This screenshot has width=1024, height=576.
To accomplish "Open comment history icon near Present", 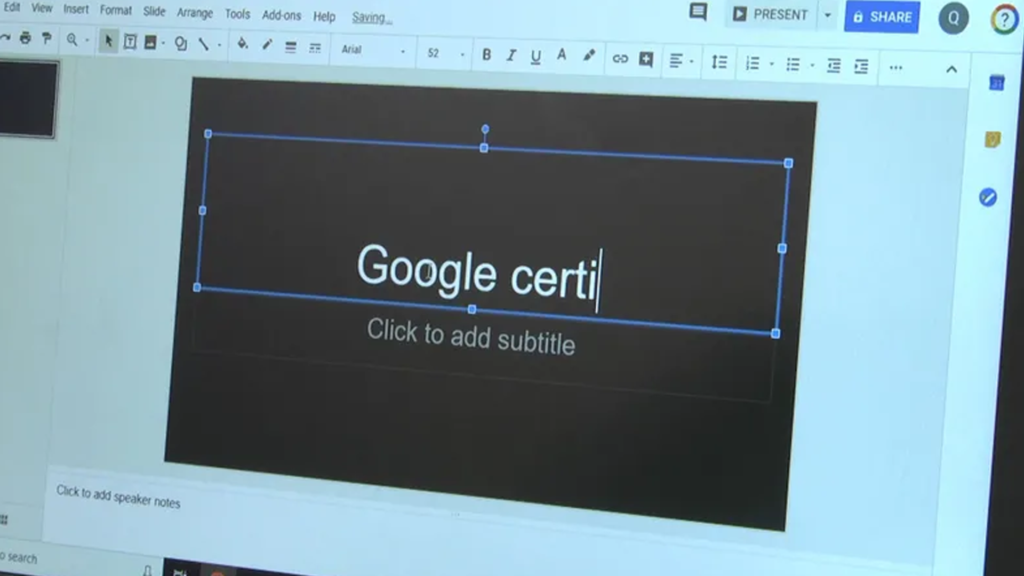I will point(697,12).
